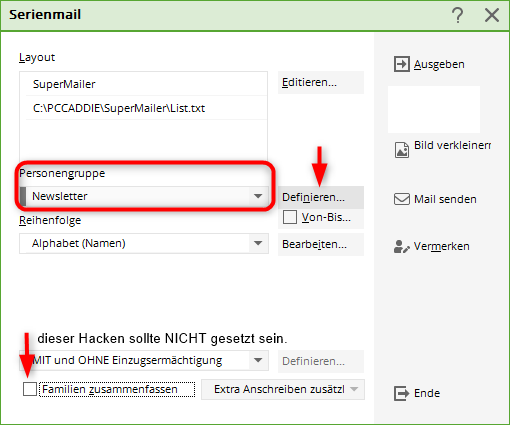Click the Vermerken person-pencil icon
510x425 pixels.
pos(401,247)
